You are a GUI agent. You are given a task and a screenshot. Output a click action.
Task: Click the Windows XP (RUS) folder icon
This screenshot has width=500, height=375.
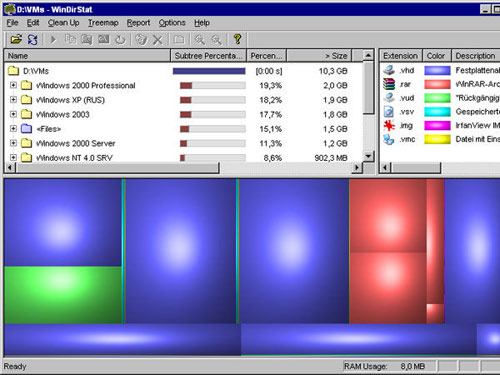coord(26,99)
